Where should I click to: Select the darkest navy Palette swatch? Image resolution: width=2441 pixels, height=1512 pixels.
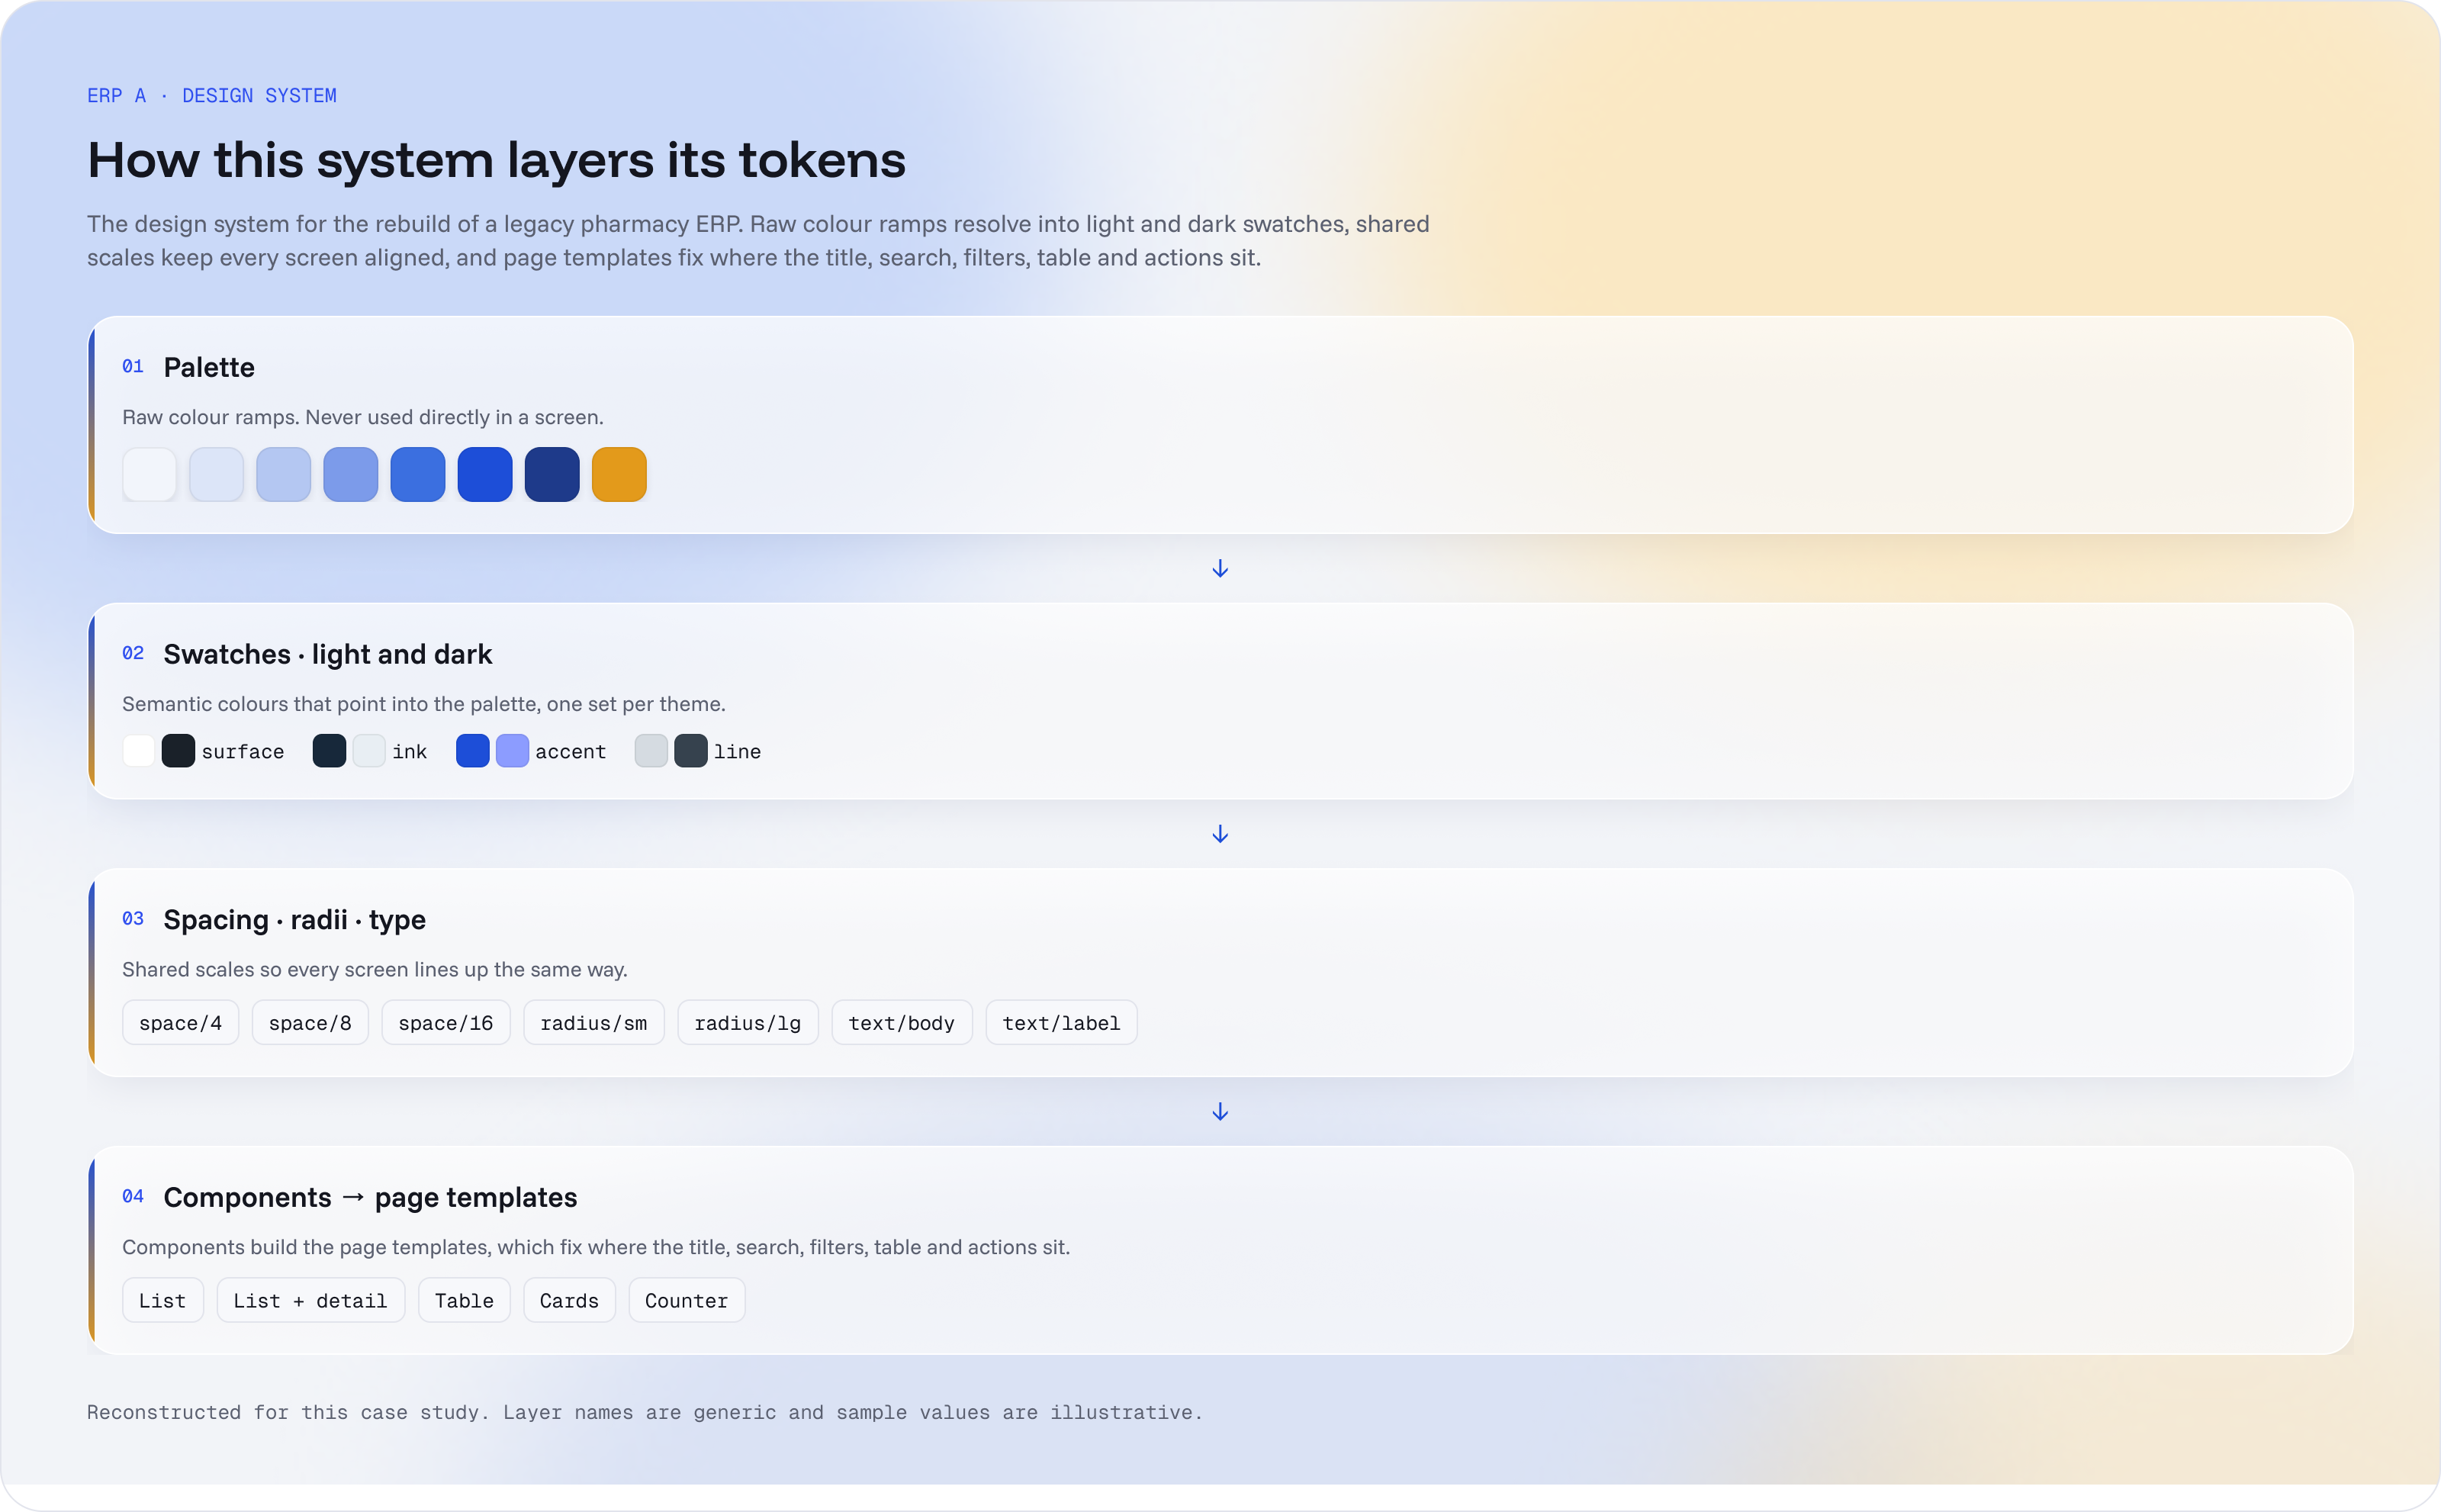[552, 474]
